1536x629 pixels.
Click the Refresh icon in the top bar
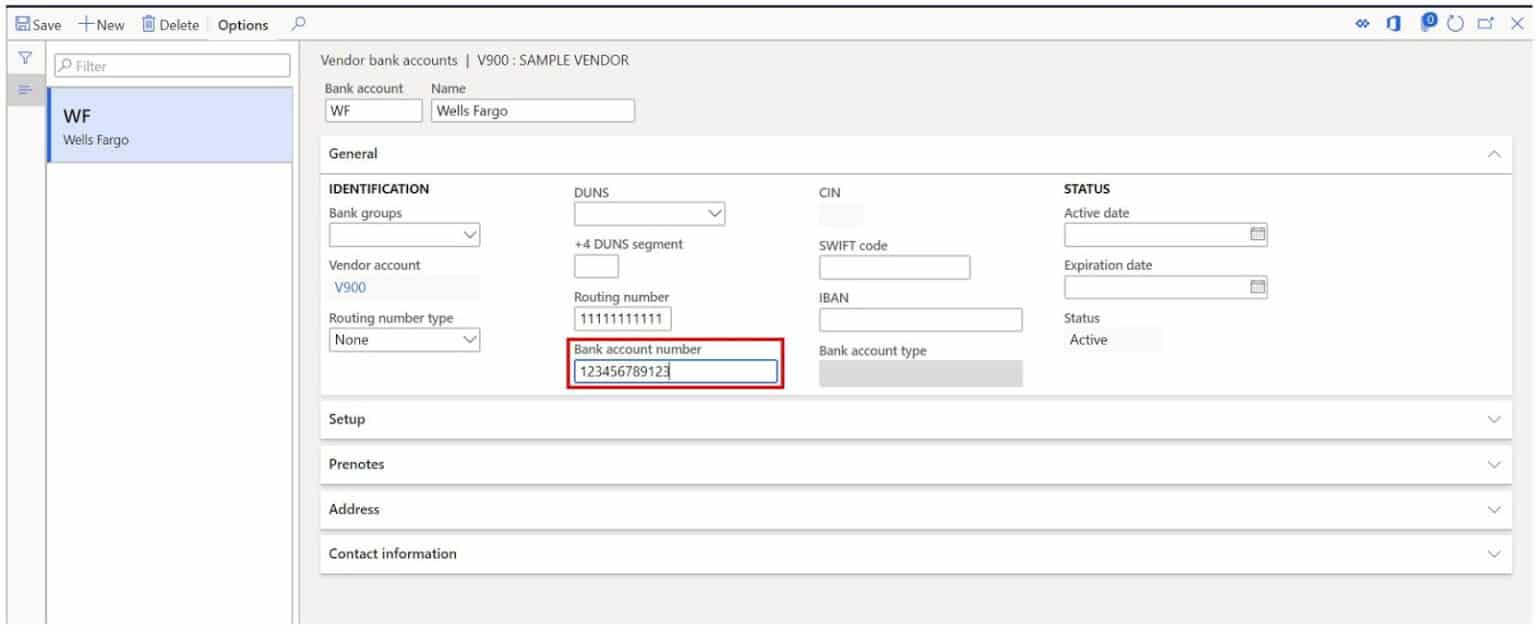tap(1455, 23)
